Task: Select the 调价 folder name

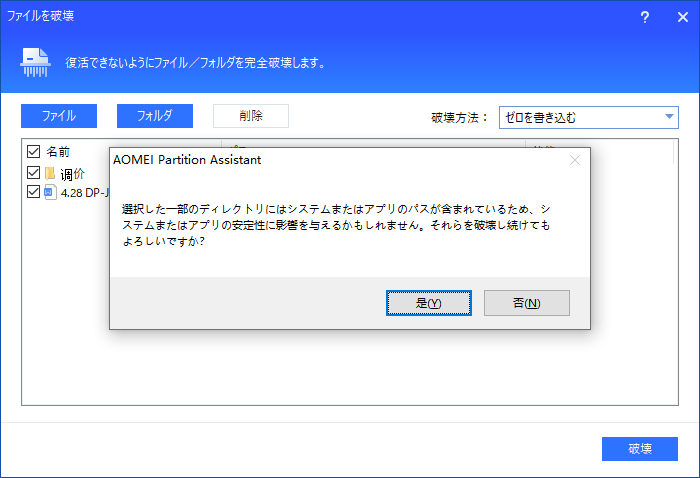Action: click(72, 174)
